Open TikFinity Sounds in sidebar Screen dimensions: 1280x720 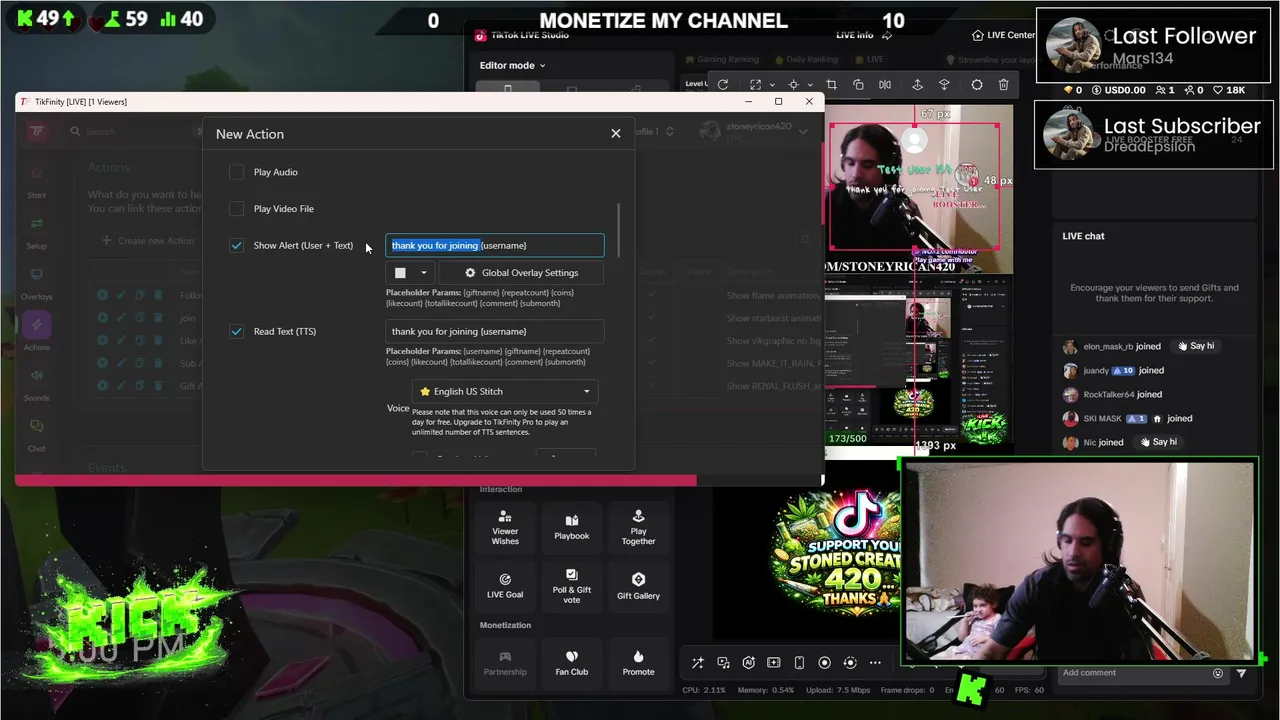click(x=36, y=384)
